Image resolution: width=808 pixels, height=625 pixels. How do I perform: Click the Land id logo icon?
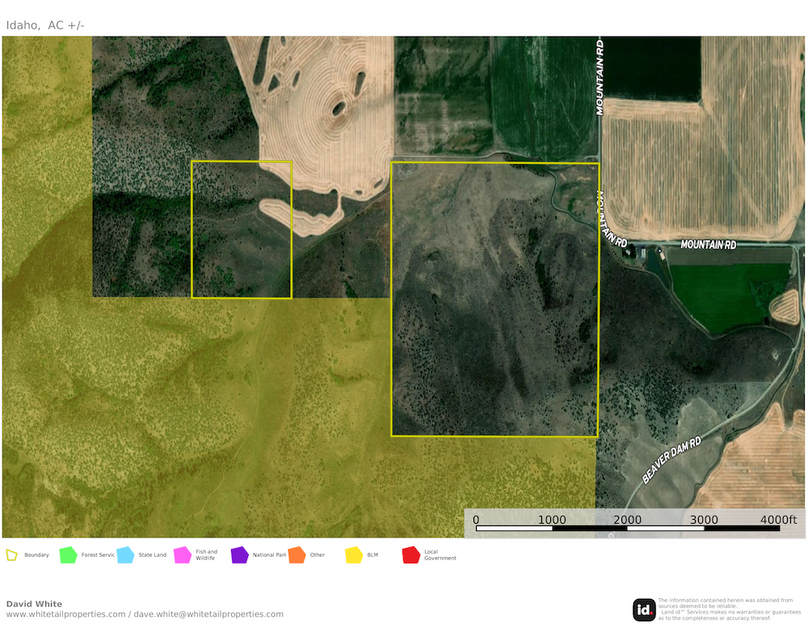click(644, 609)
